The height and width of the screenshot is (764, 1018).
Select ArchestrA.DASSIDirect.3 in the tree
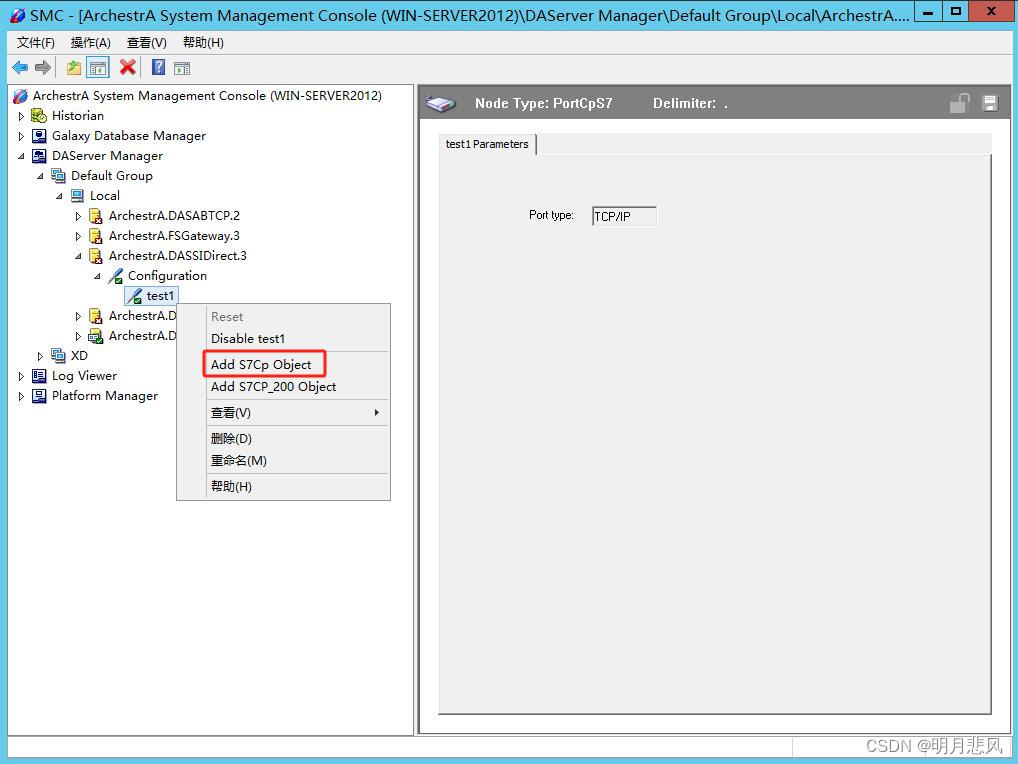pyautogui.click(x=178, y=256)
